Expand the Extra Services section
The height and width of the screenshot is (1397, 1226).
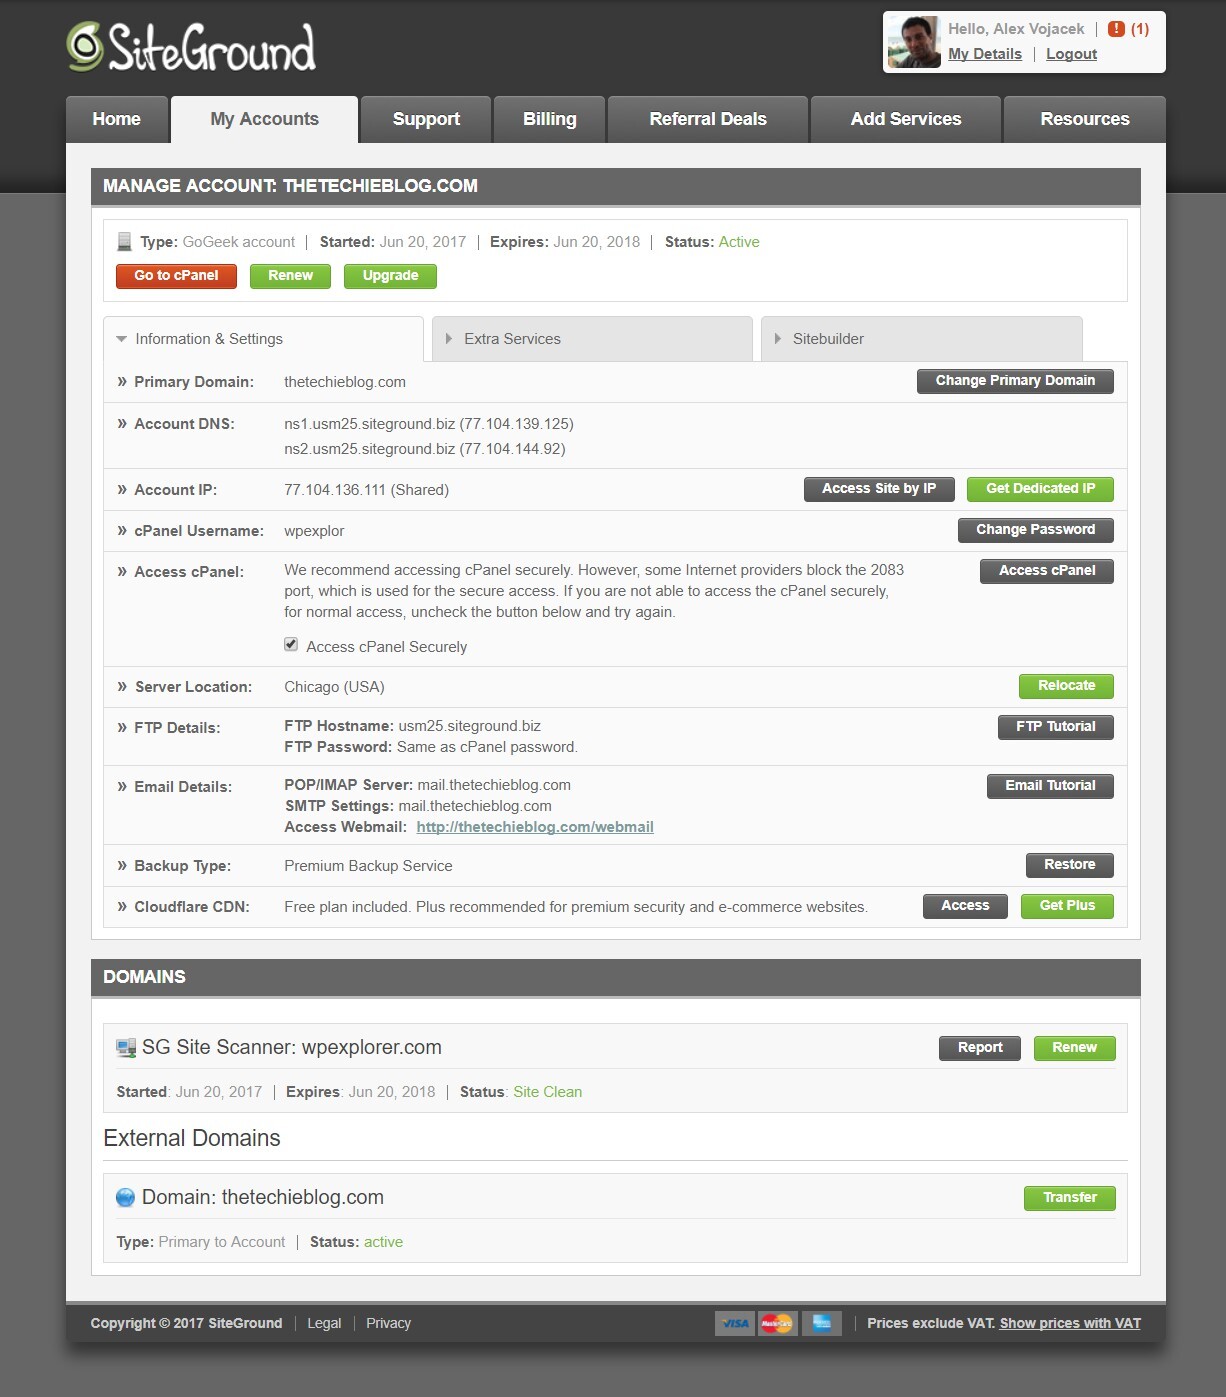coord(592,339)
